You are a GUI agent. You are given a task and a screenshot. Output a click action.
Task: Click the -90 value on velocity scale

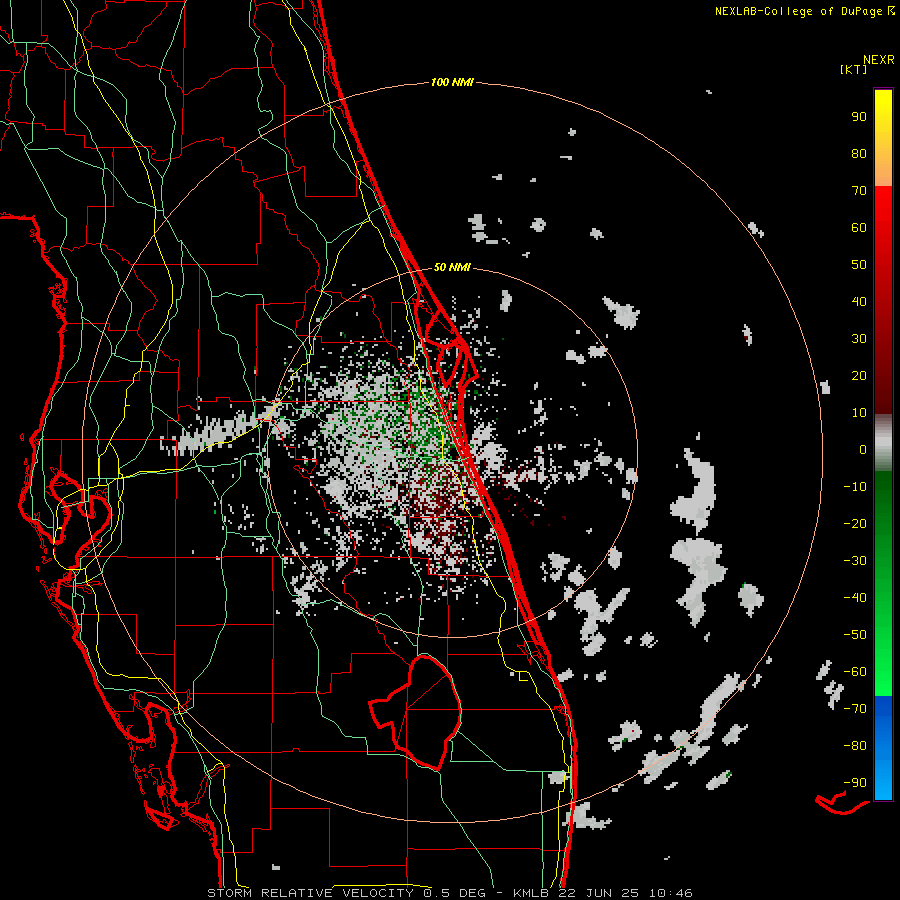point(855,783)
